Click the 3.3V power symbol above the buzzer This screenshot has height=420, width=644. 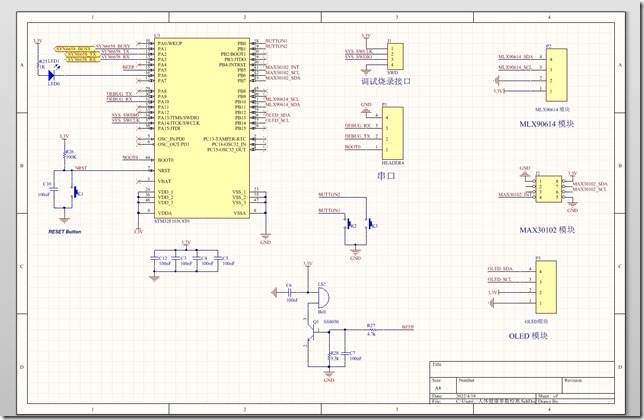pyautogui.click(x=308, y=265)
